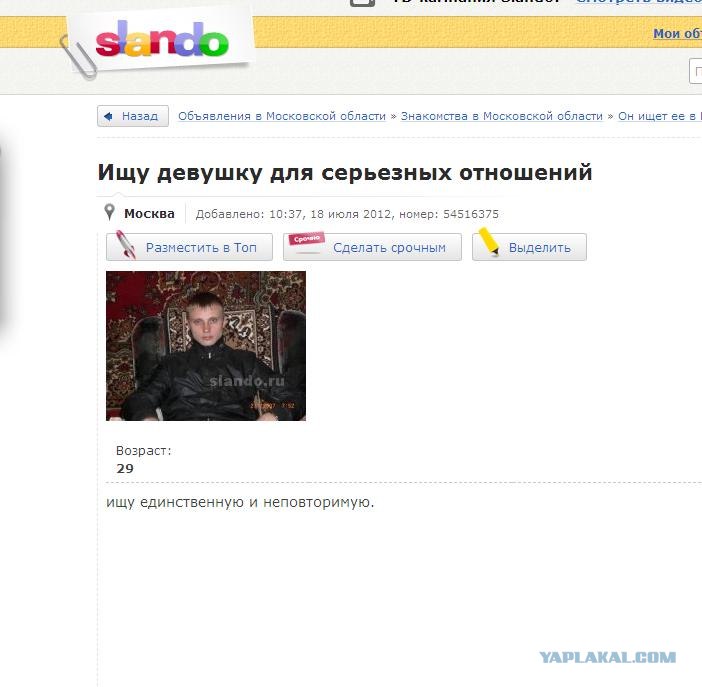Open the ad photo thumbnail

[x=206, y=346]
